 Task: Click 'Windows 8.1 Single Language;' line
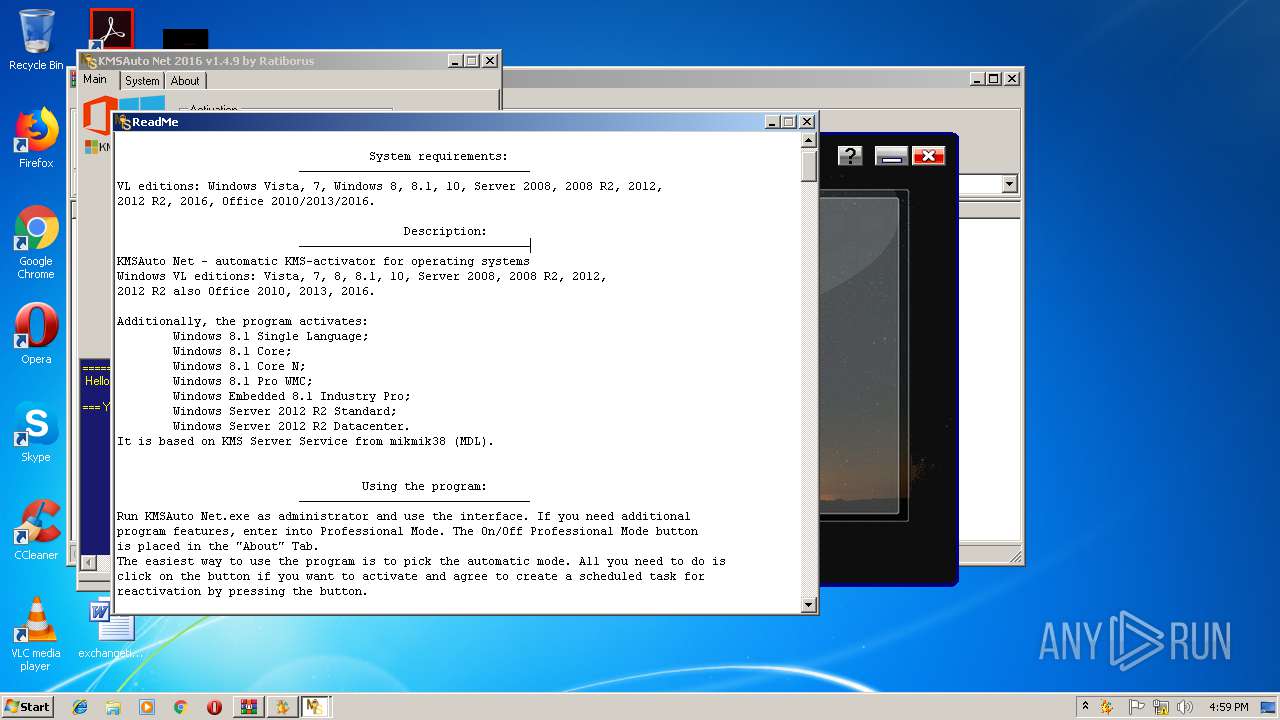tap(270, 336)
